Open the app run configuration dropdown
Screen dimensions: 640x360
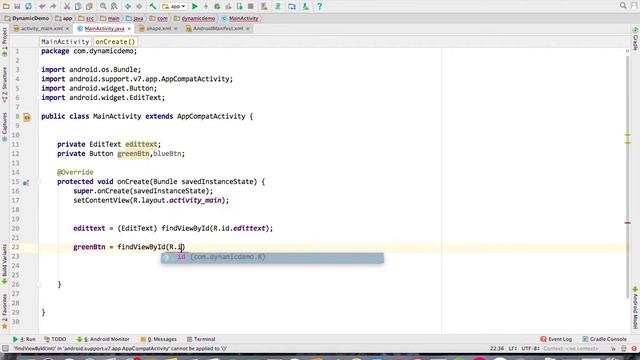click(174, 6)
